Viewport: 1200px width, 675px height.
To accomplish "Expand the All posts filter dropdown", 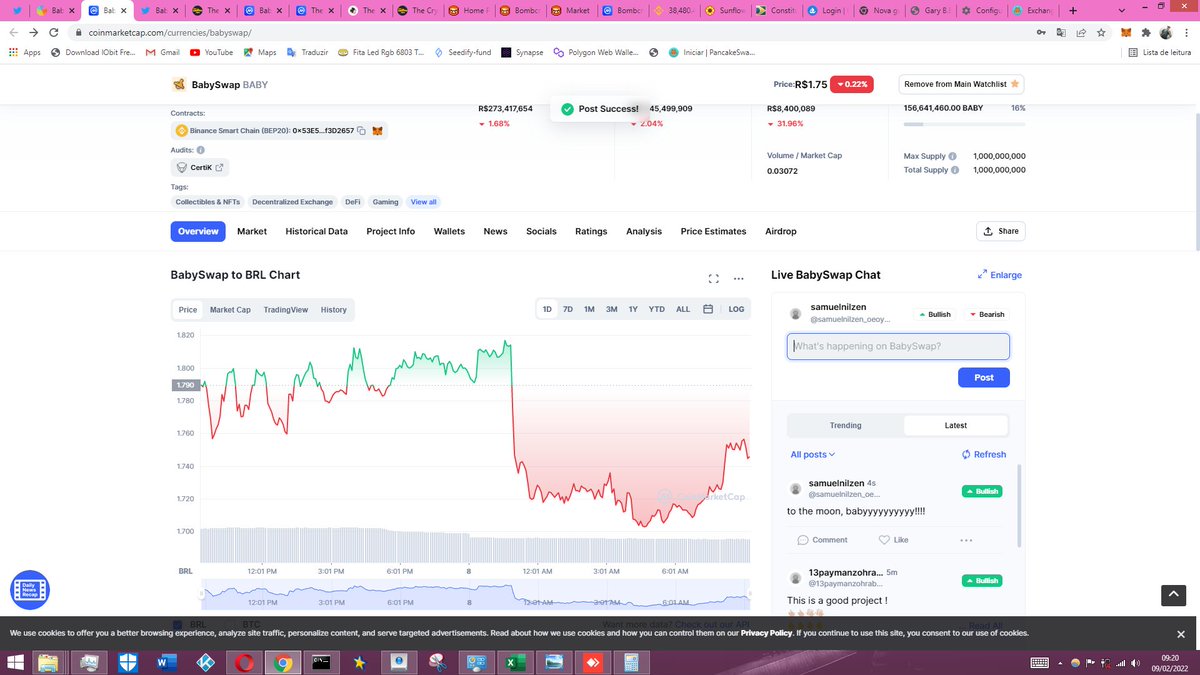I will coord(813,454).
